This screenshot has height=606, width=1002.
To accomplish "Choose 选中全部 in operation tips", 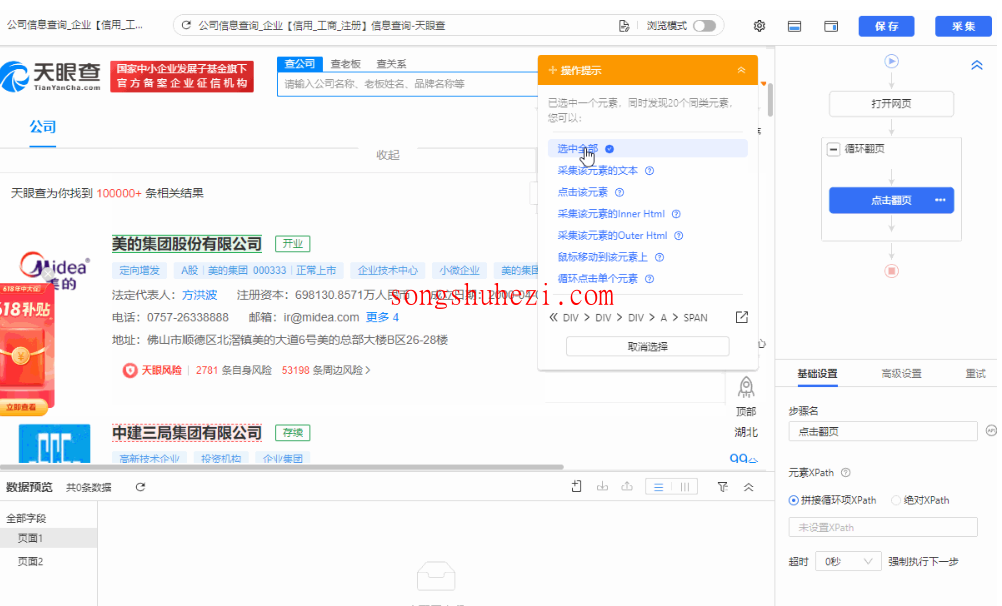I will coord(578,149).
